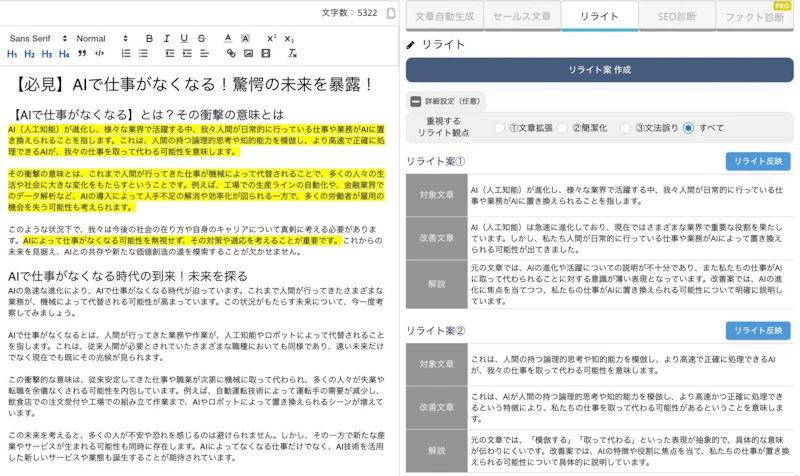
Task: Switch to the セールス文章 tab
Action: 522,16
